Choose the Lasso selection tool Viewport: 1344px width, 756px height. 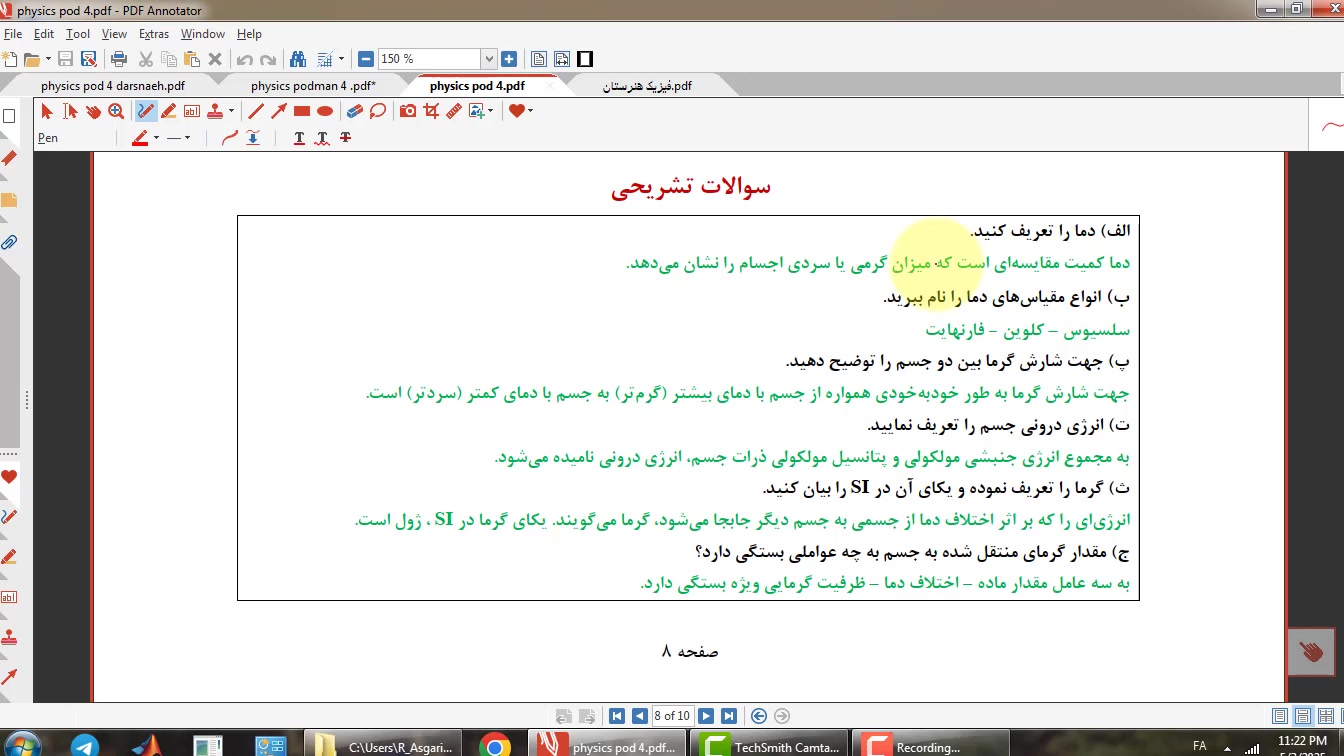(x=377, y=111)
